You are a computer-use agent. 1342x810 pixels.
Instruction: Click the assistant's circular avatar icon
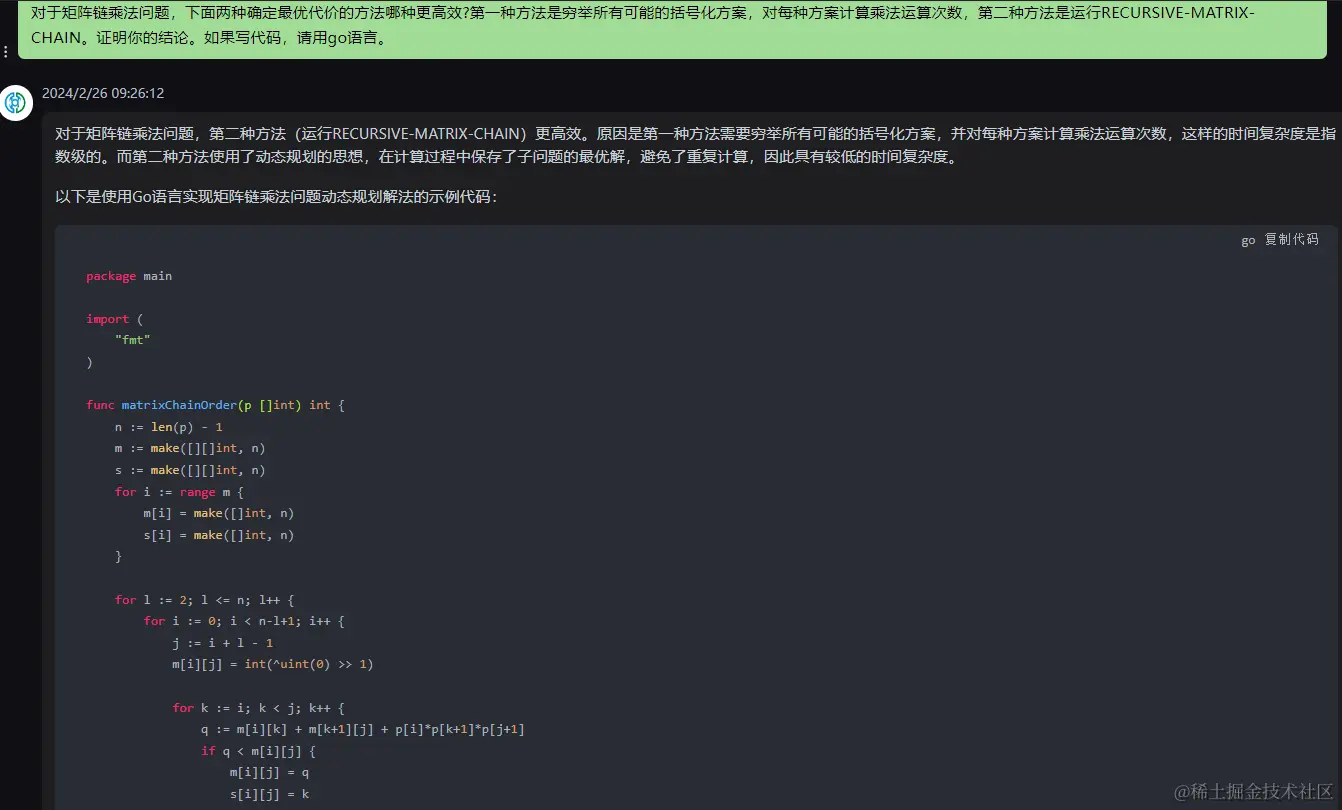click(x=16, y=102)
